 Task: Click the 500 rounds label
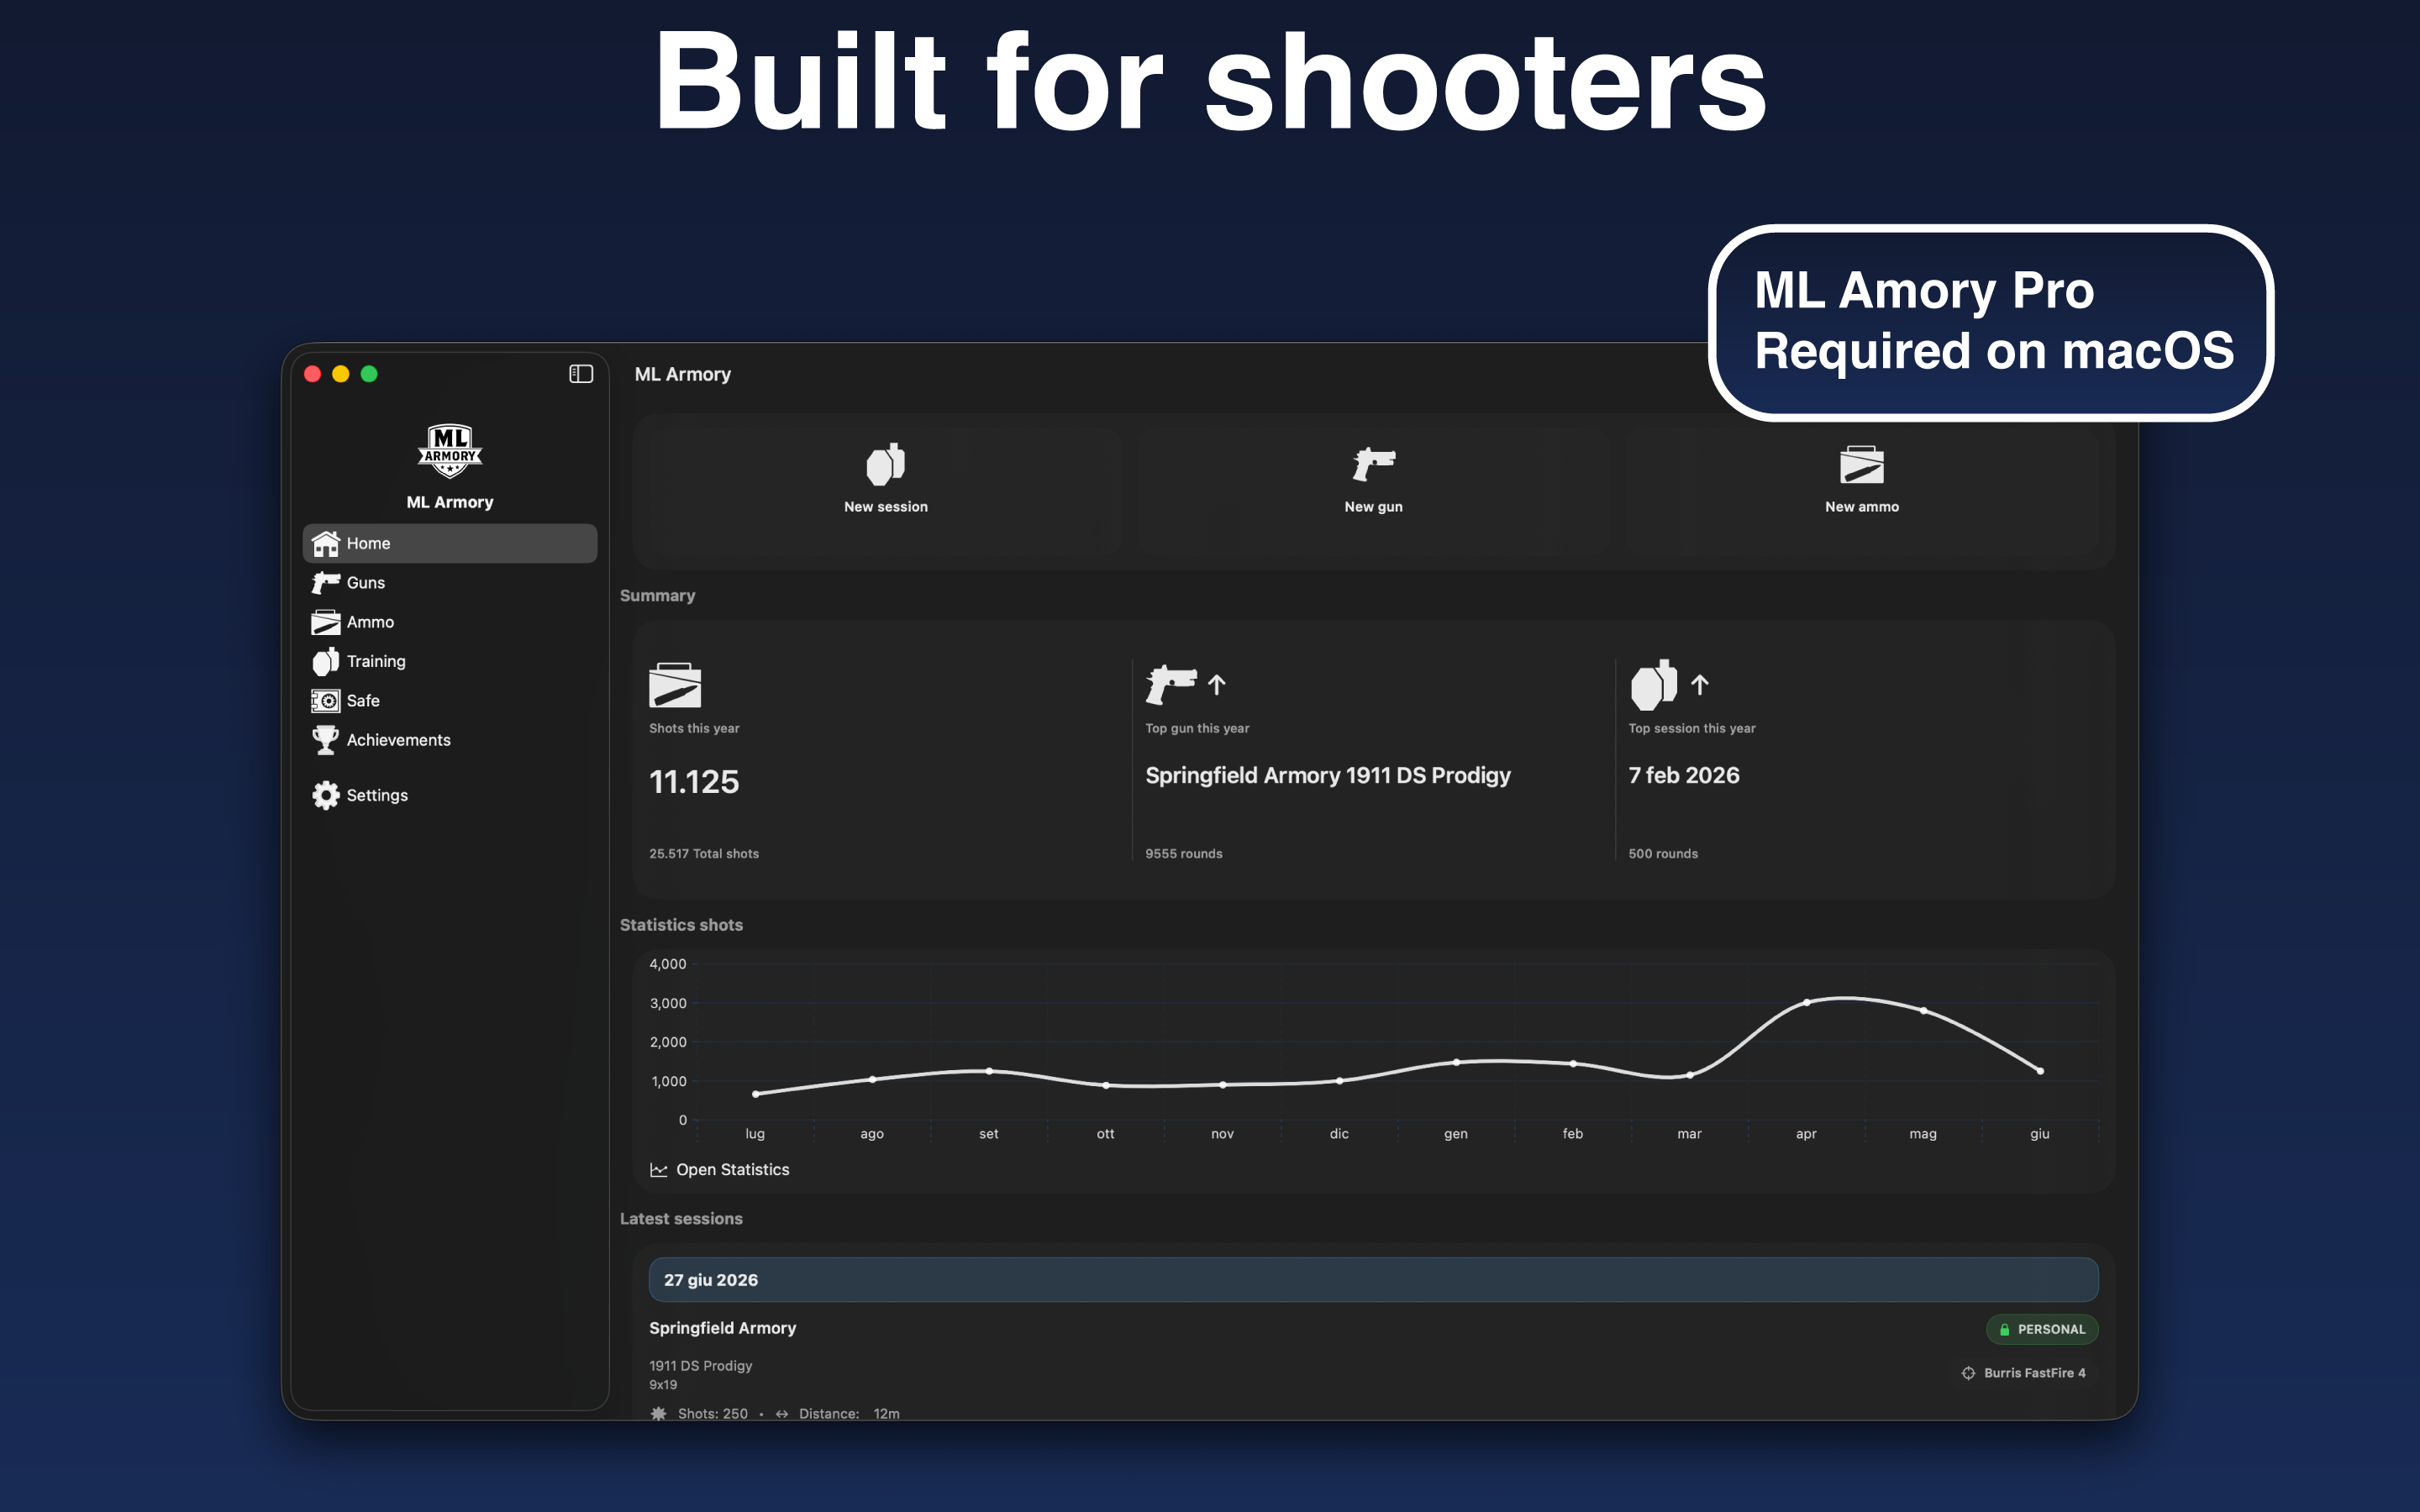1663,854
